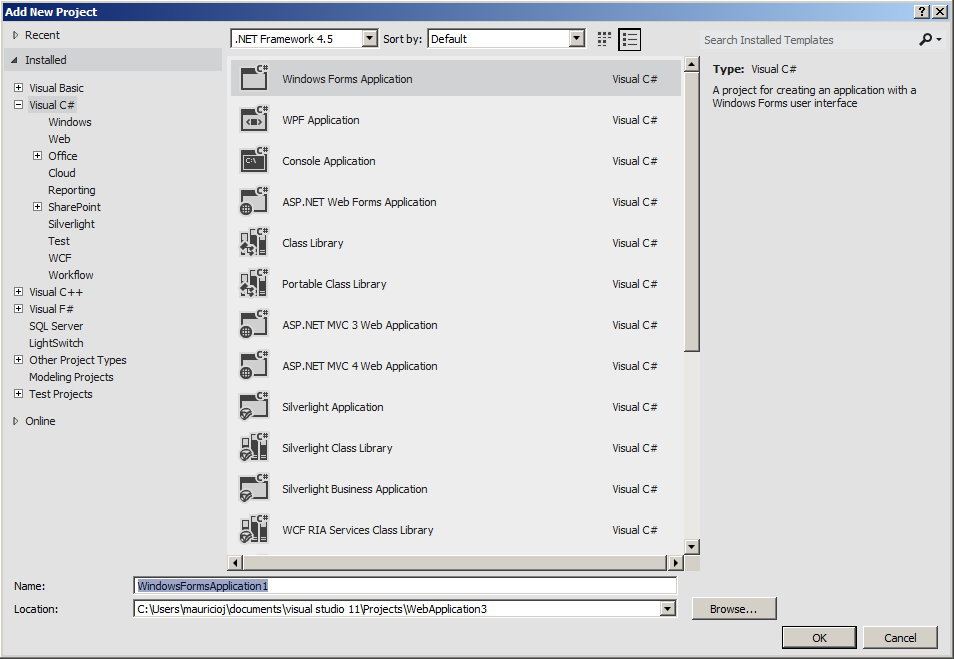
Task: Select the Silverlight Business Application icon
Action: click(x=253, y=488)
